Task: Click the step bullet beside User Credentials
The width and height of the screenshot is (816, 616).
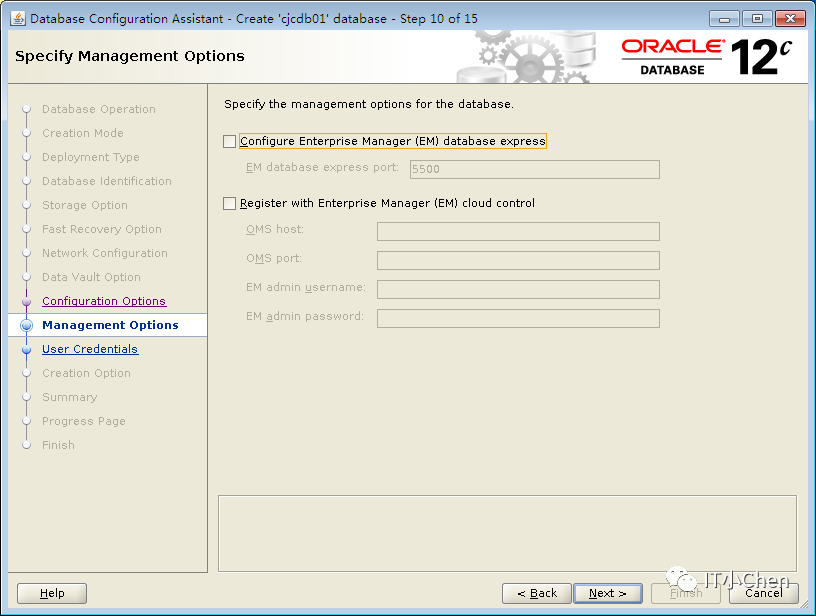Action: coord(27,350)
